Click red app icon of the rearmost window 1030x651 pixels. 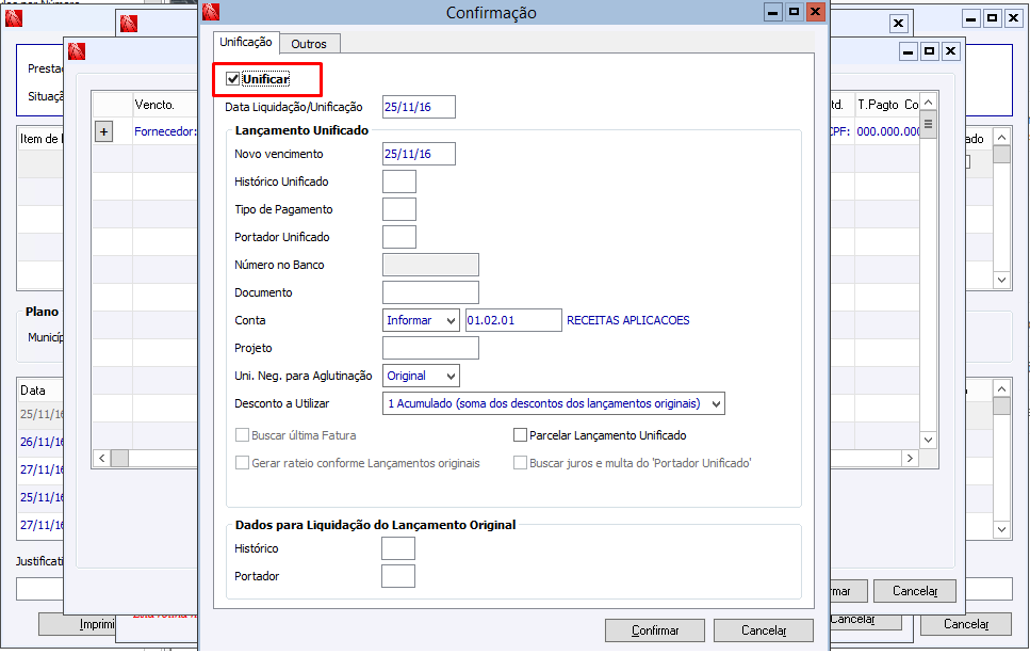point(14,18)
